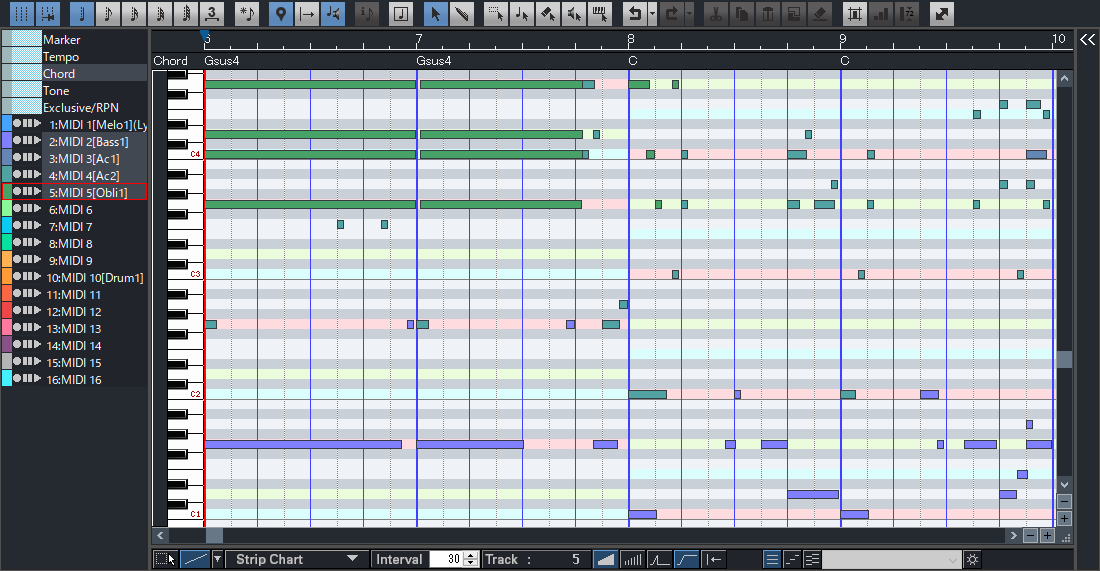The height and width of the screenshot is (571, 1100).
Task: Click color swatch of track 9:MIDI 9
Action: point(7,260)
